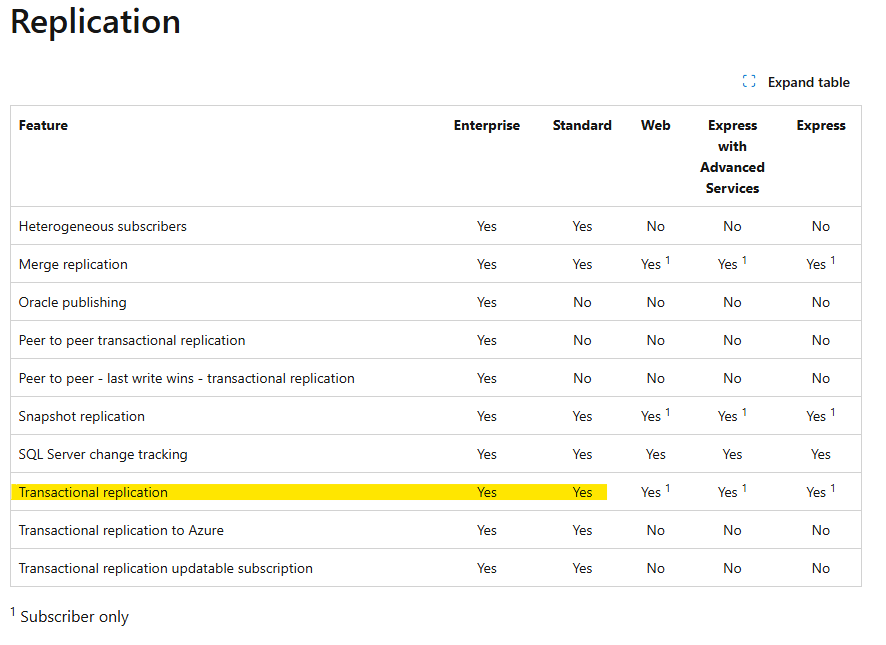Select Peer to peer transactional replication label
Viewport: 886px width, 645px height.
pyautogui.click(x=132, y=340)
